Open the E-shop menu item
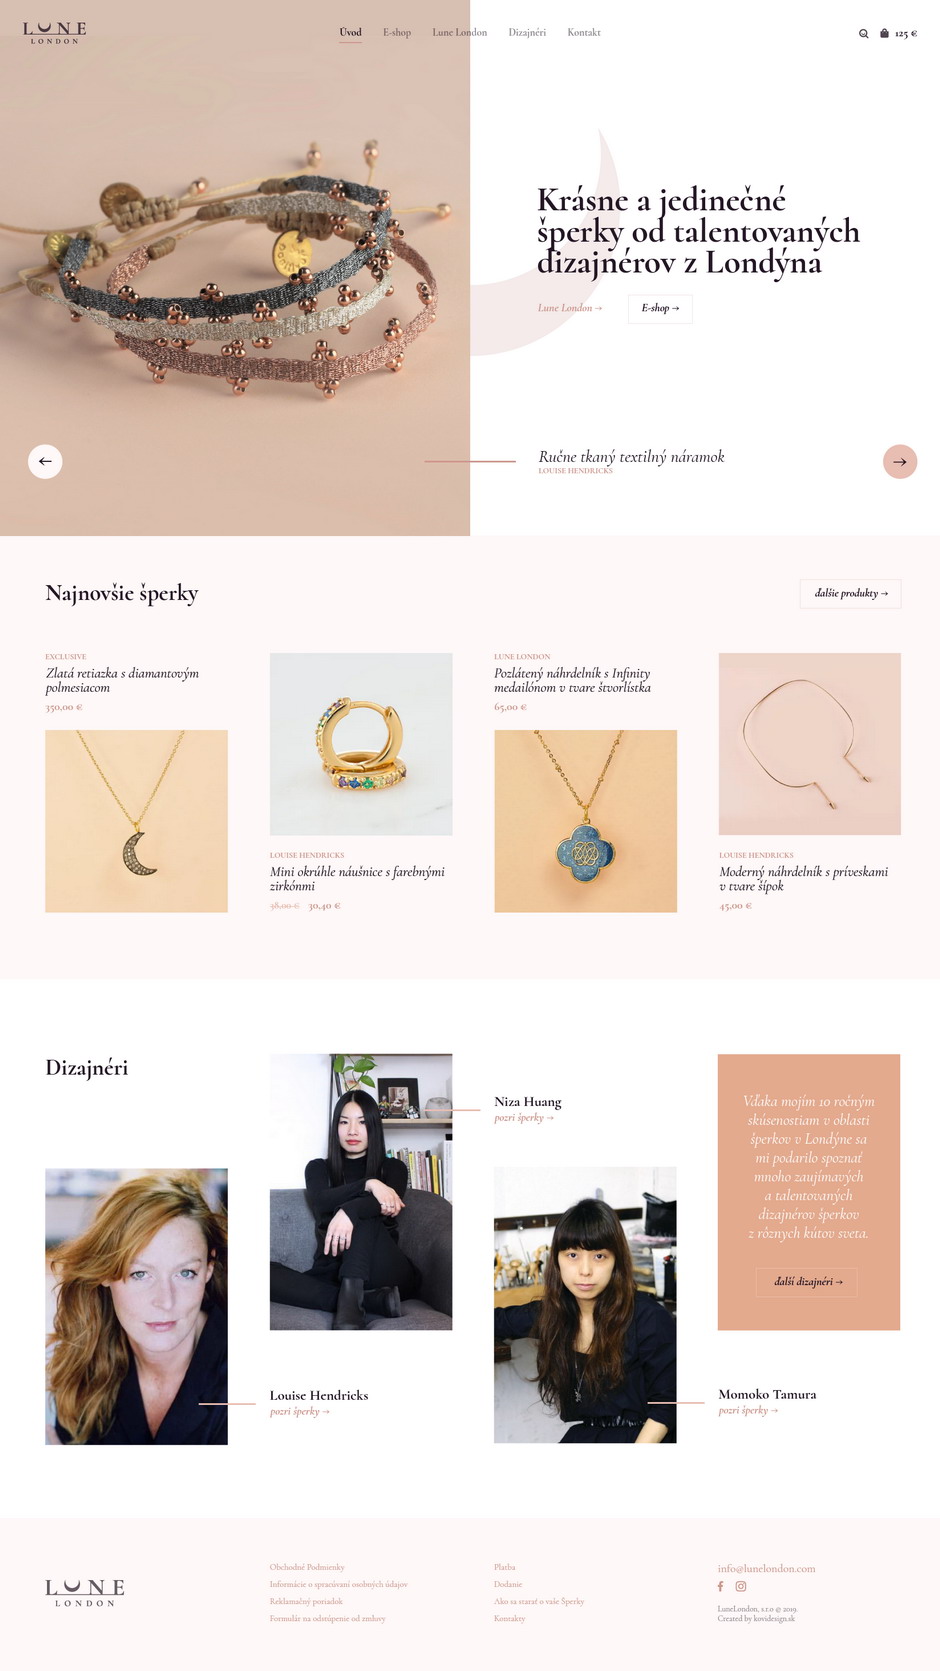The image size is (940, 1671). [397, 32]
